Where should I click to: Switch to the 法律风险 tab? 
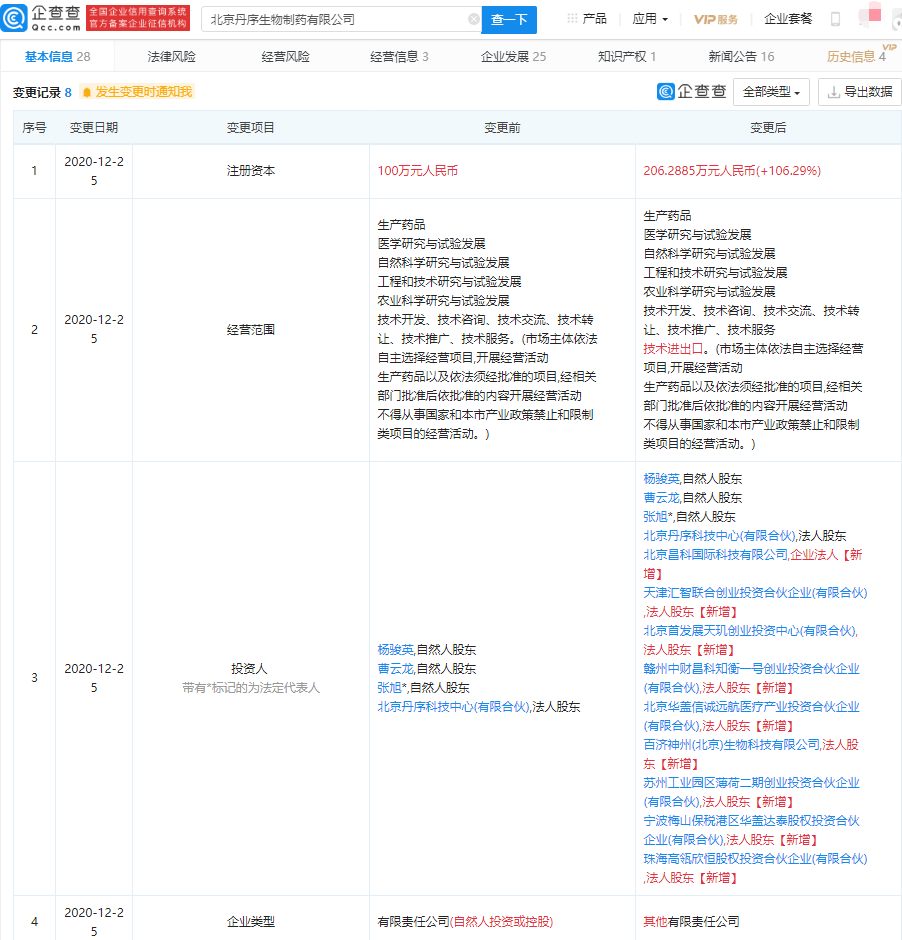[x=172, y=57]
